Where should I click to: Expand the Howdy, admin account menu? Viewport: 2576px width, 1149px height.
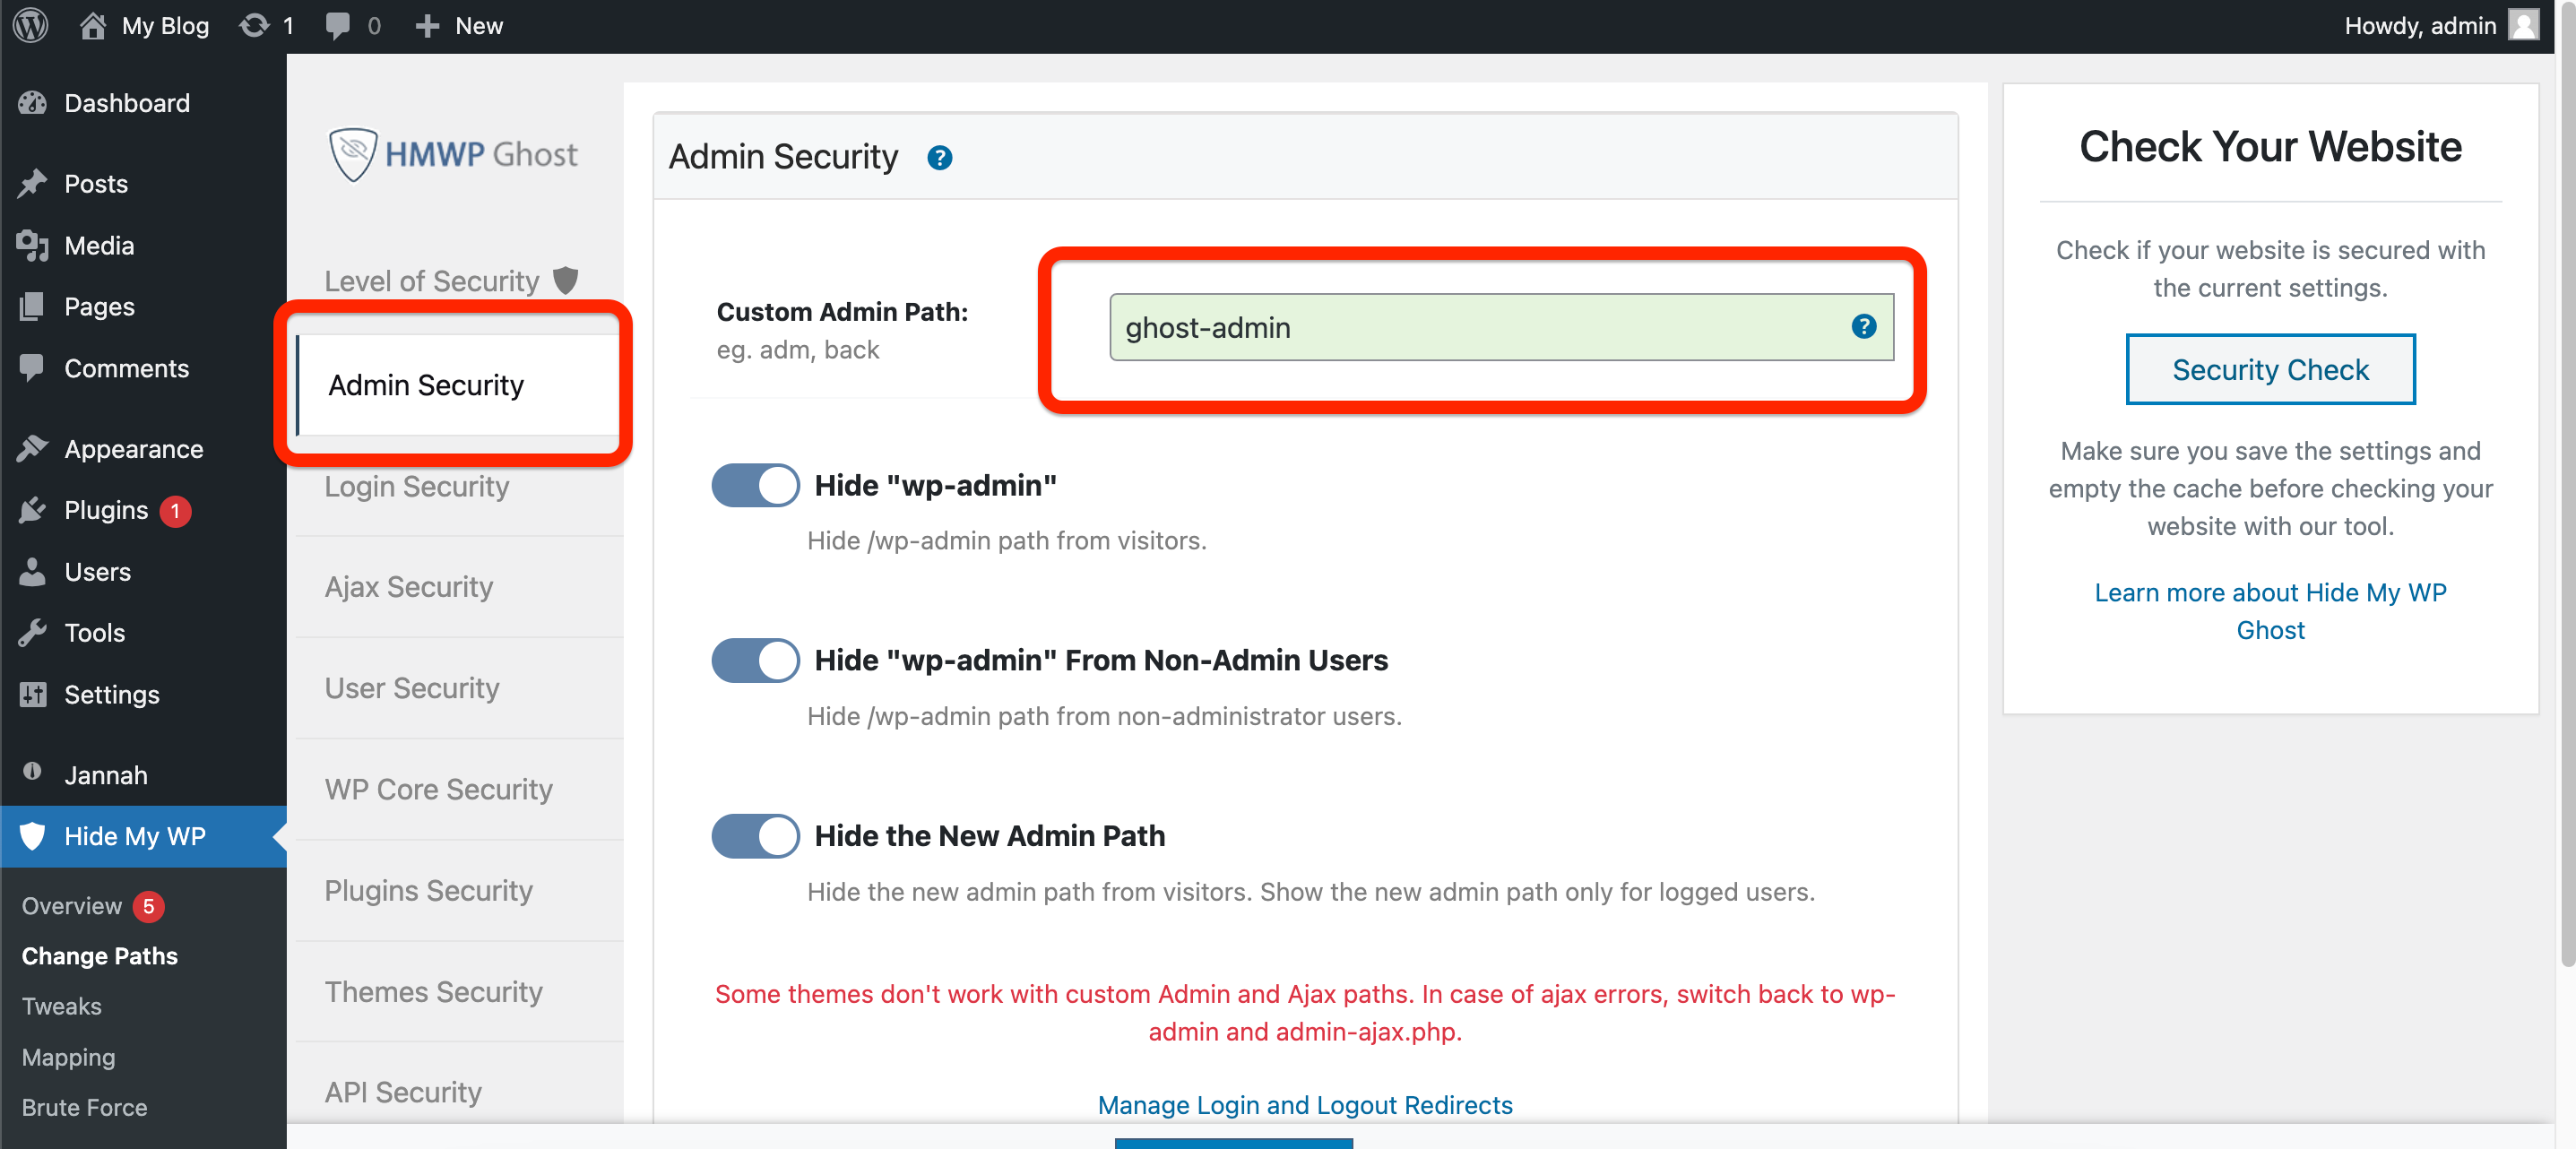[x=2440, y=26]
